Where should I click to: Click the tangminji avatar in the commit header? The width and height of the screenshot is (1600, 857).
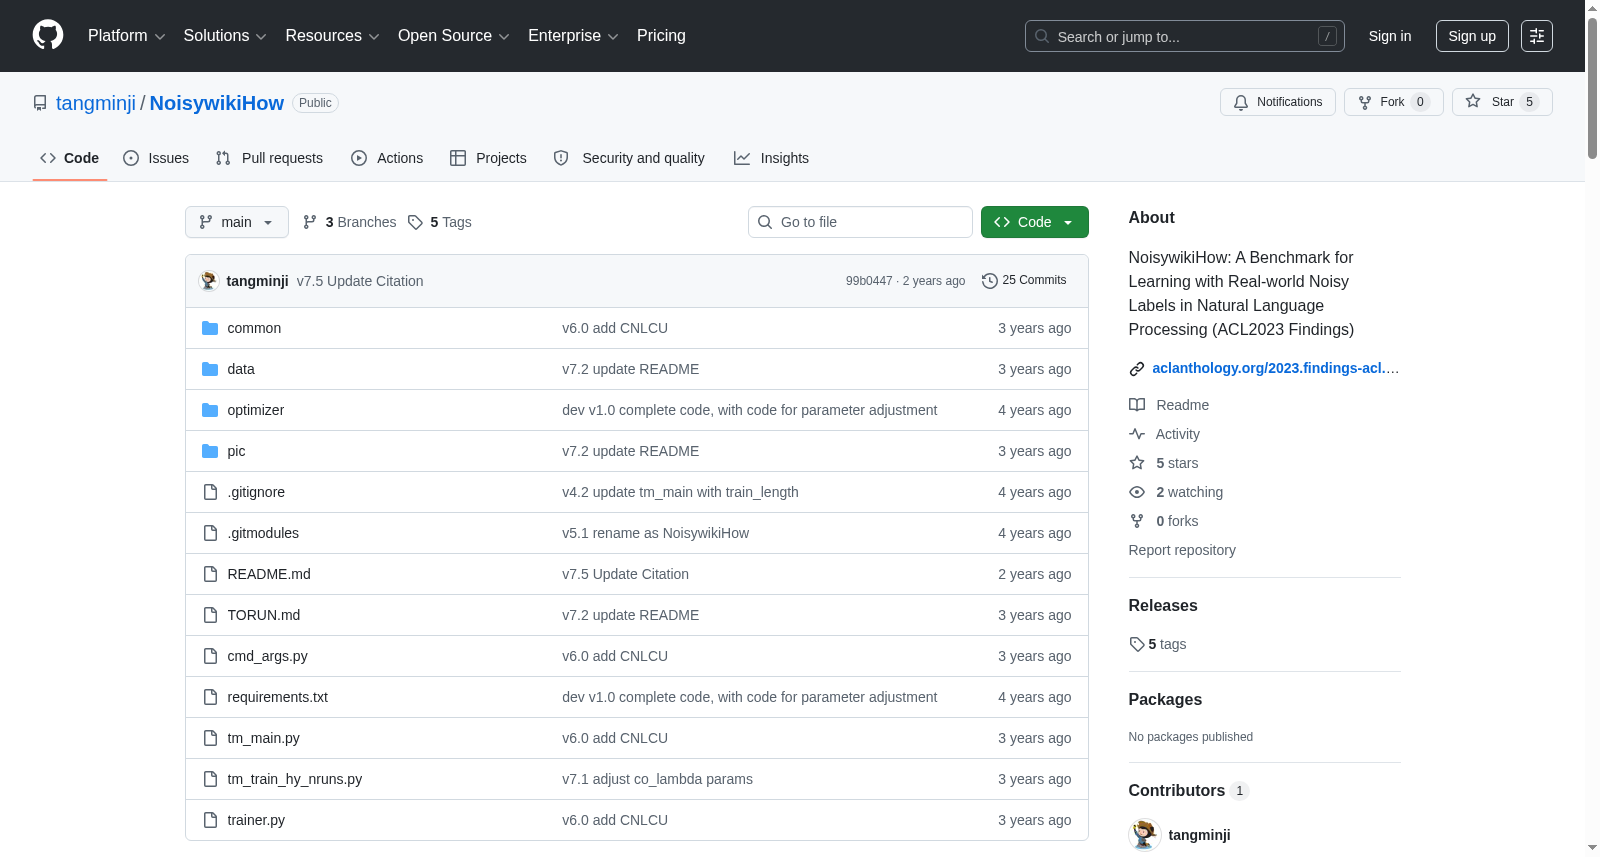(x=209, y=281)
